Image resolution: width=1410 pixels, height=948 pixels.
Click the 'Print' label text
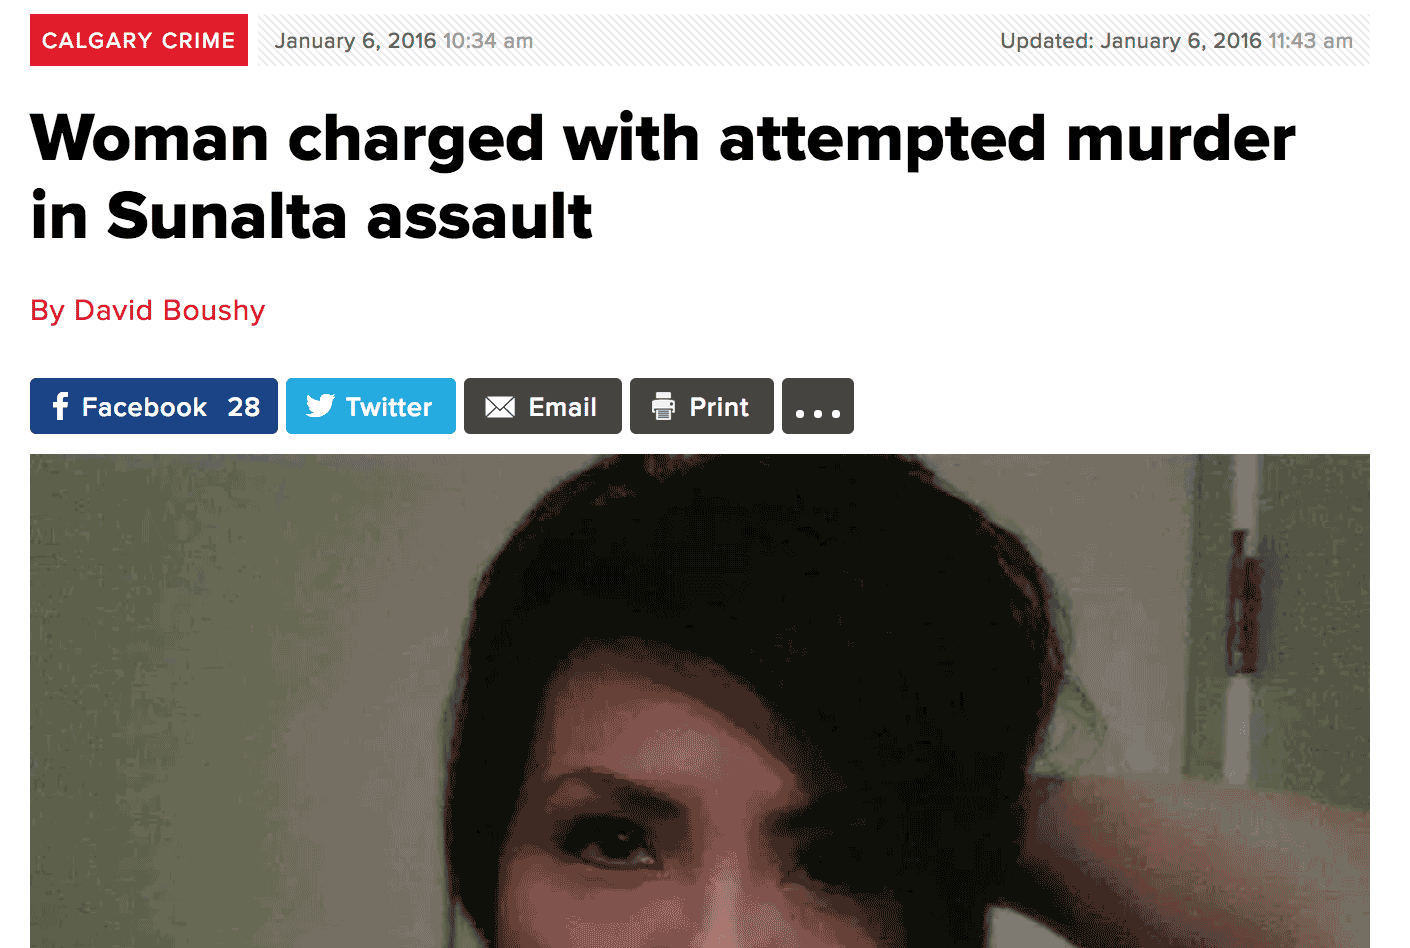(x=719, y=407)
